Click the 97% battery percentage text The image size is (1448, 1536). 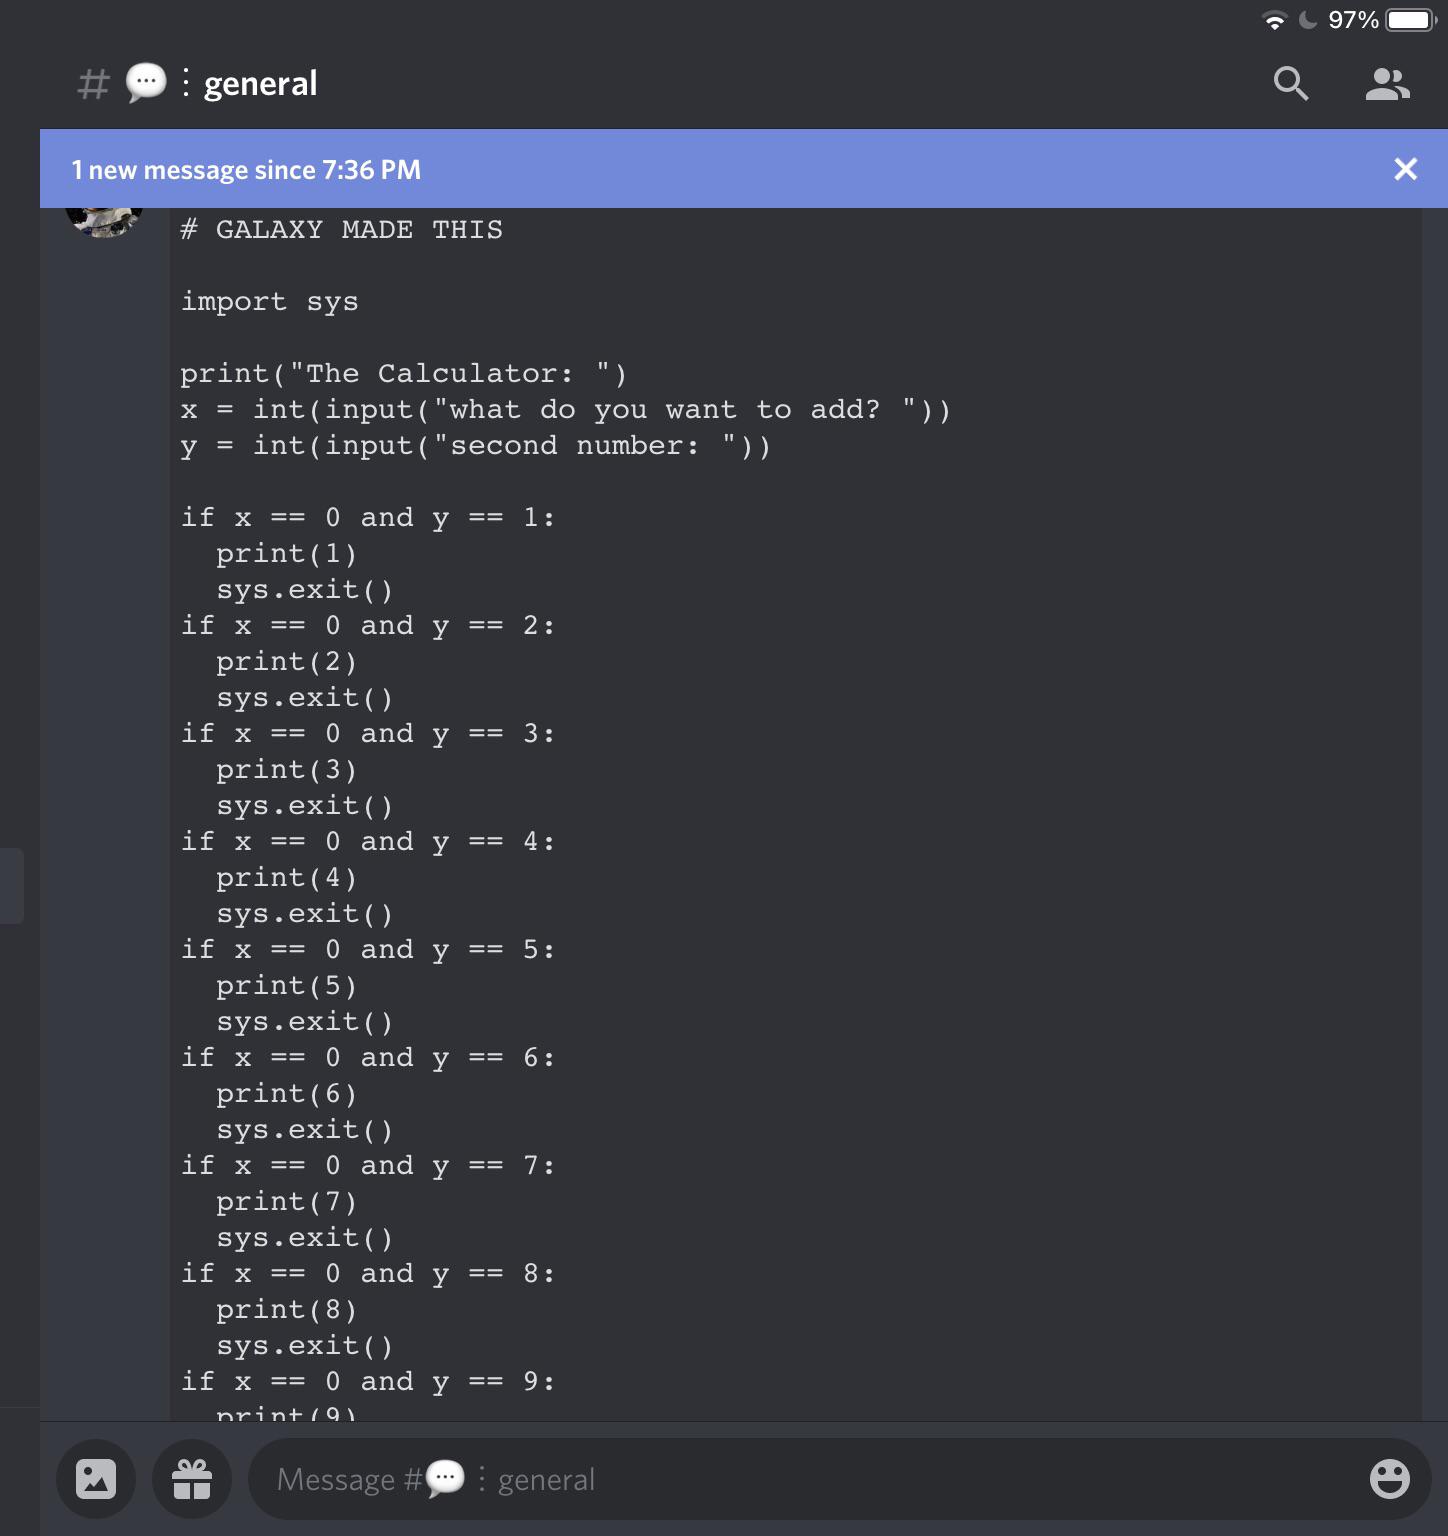coord(1351,18)
